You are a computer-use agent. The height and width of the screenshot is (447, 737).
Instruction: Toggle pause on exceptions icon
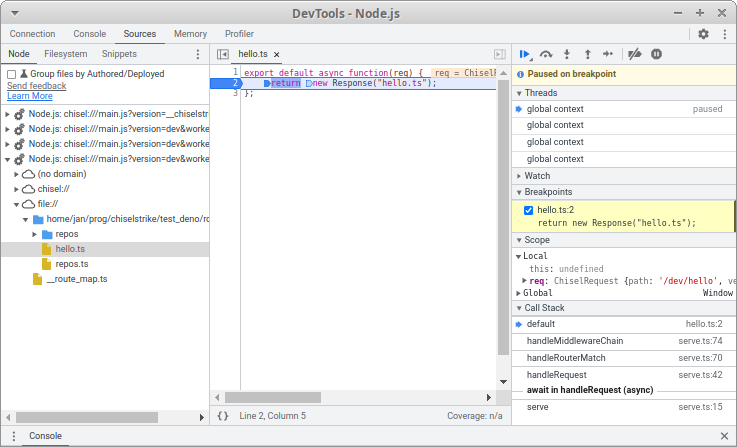coord(657,55)
